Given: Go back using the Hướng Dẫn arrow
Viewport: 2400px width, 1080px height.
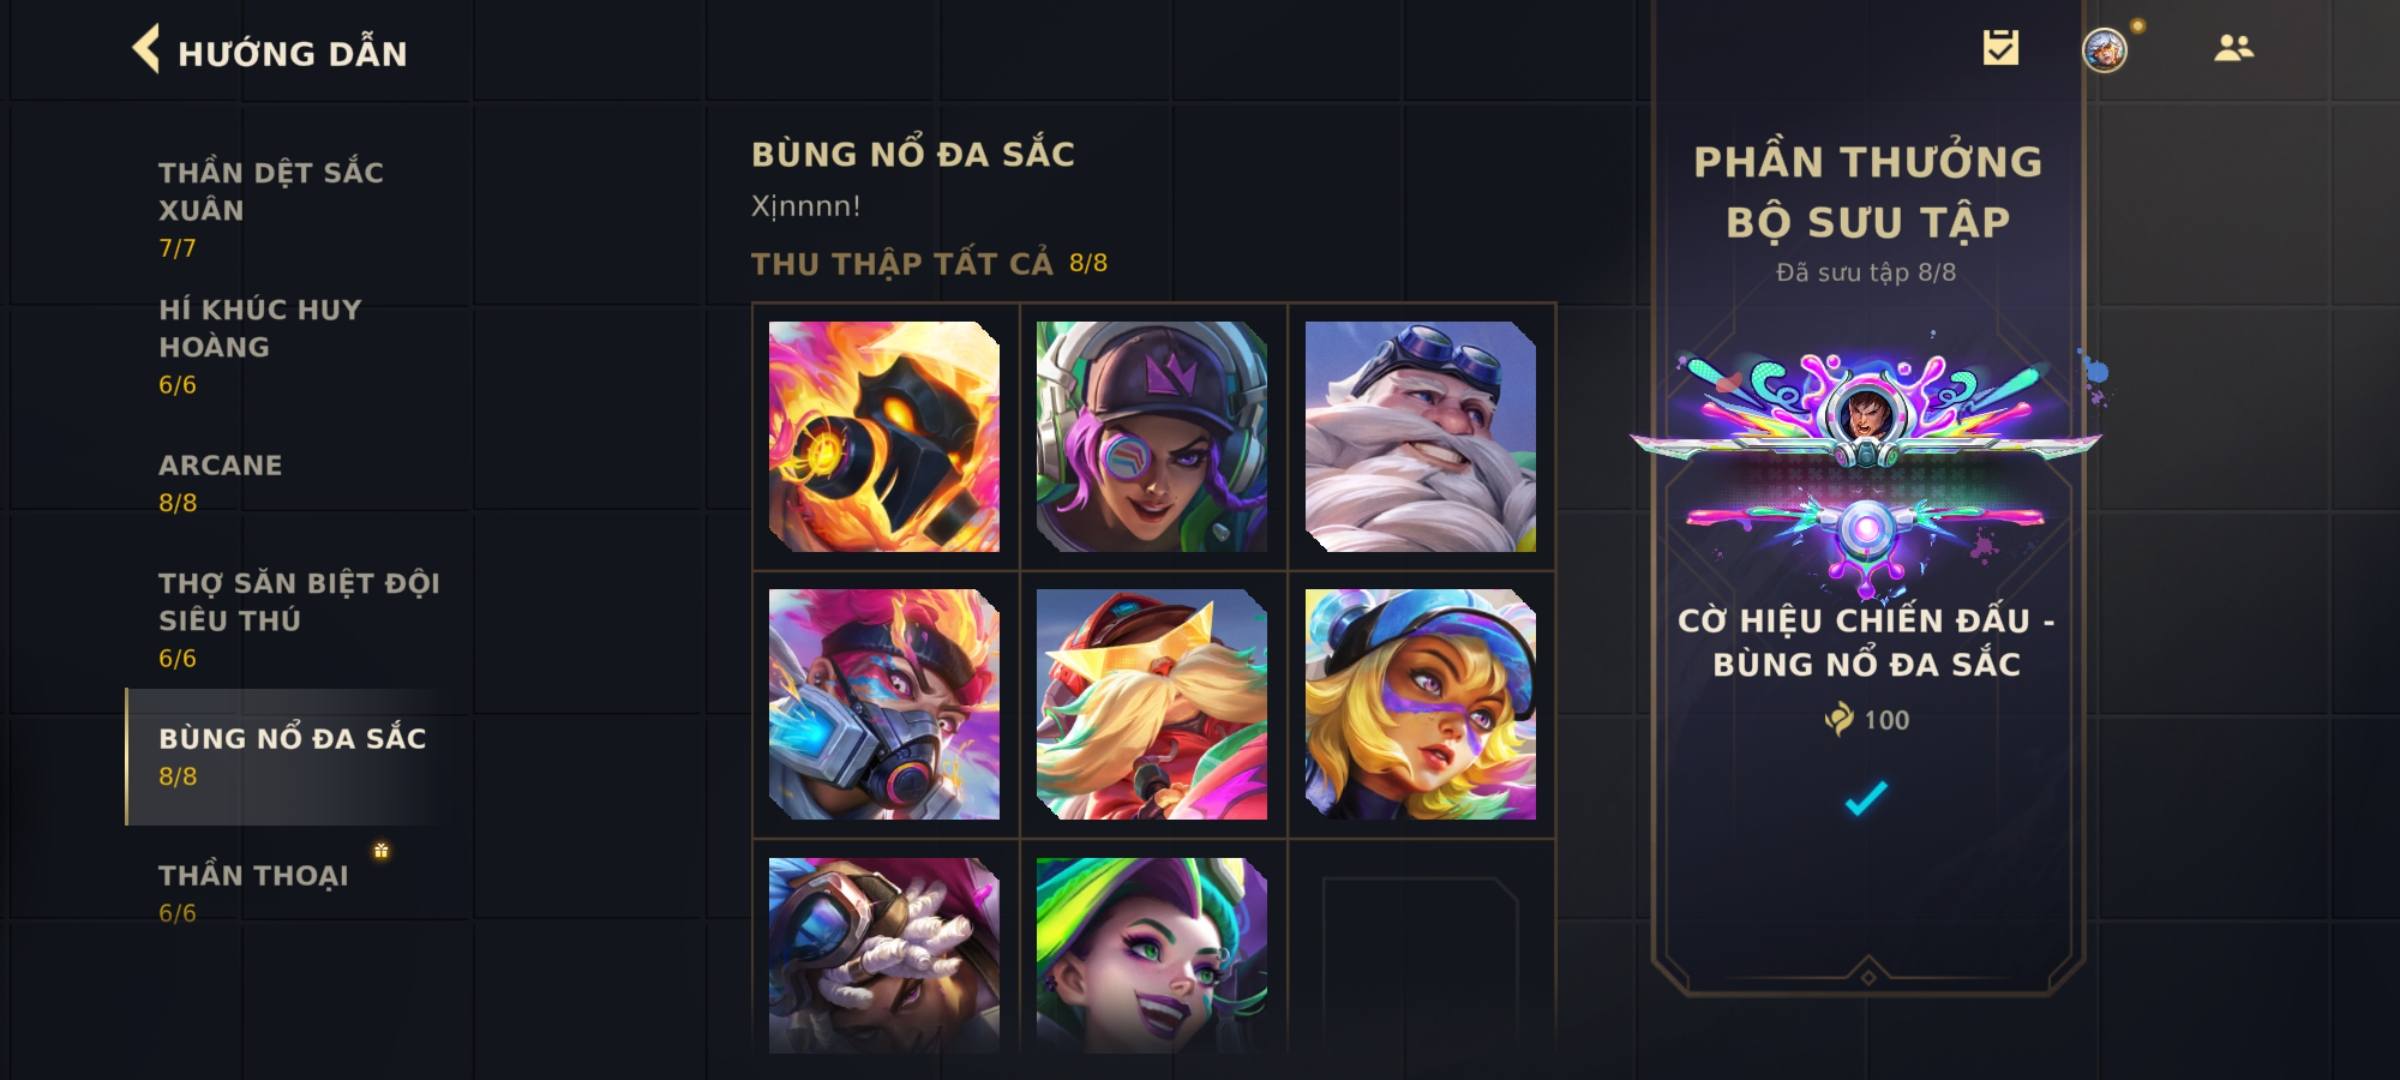Looking at the screenshot, I should click(x=146, y=49).
